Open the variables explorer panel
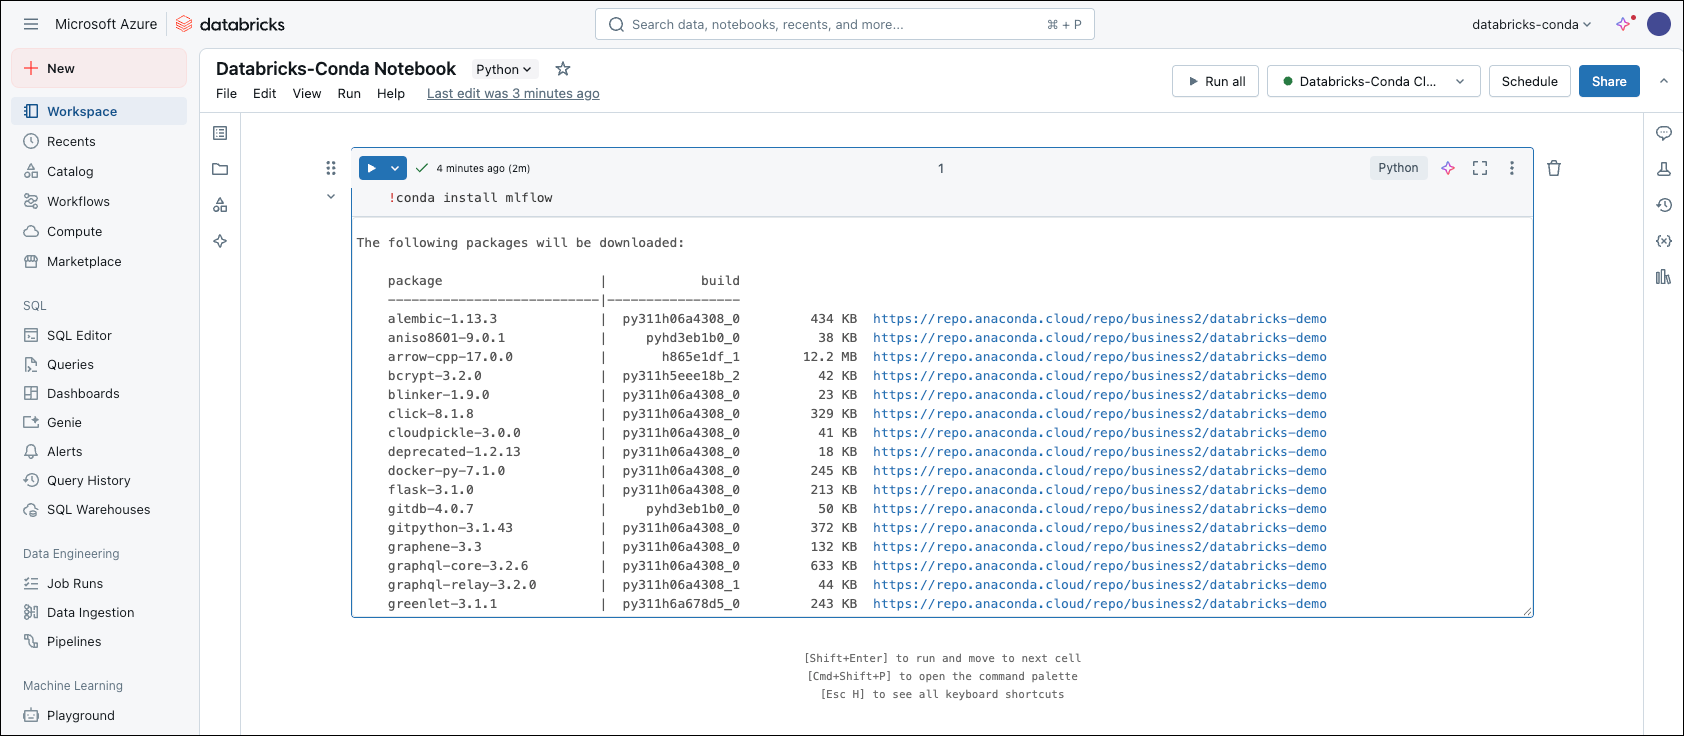This screenshot has width=1684, height=736. point(1664,241)
